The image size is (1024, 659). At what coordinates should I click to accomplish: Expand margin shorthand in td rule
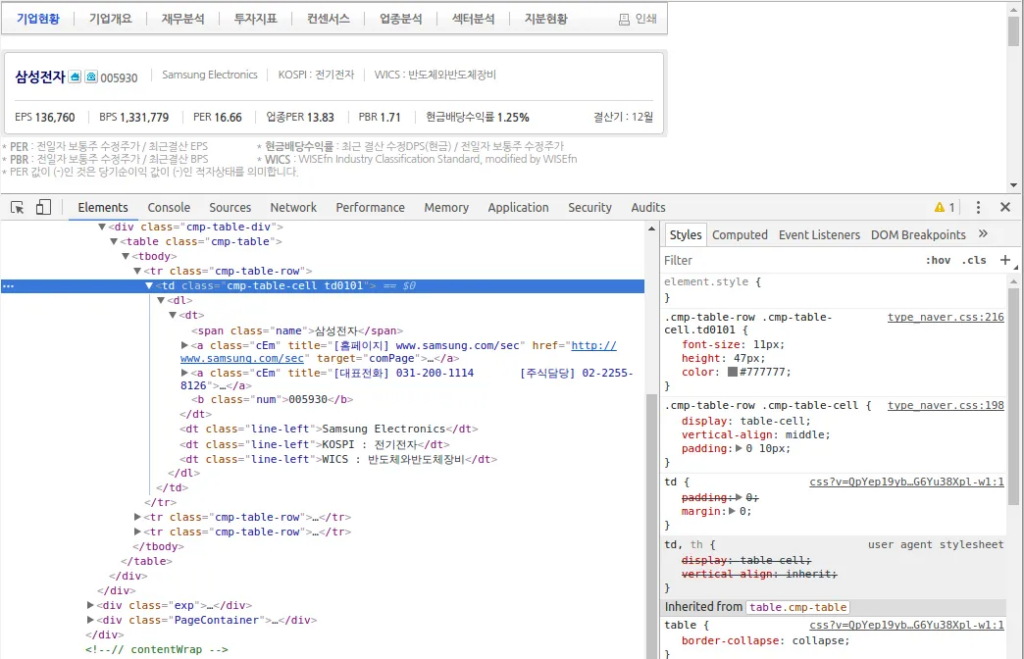pyautogui.click(x=732, y=511)
